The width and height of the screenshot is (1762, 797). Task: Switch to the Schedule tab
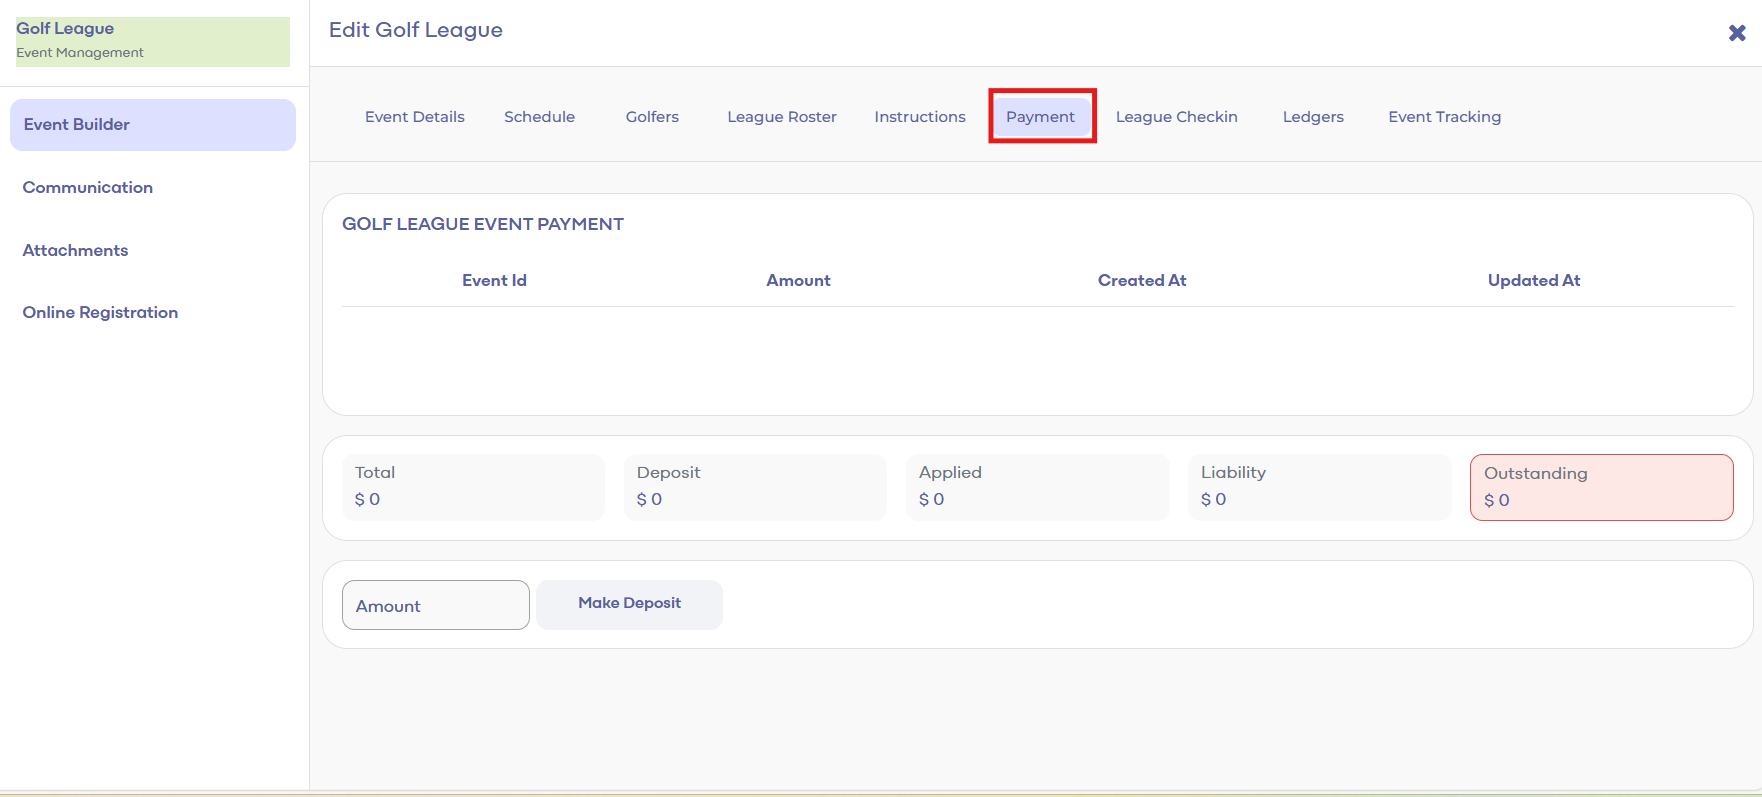[x=539, y=117]
